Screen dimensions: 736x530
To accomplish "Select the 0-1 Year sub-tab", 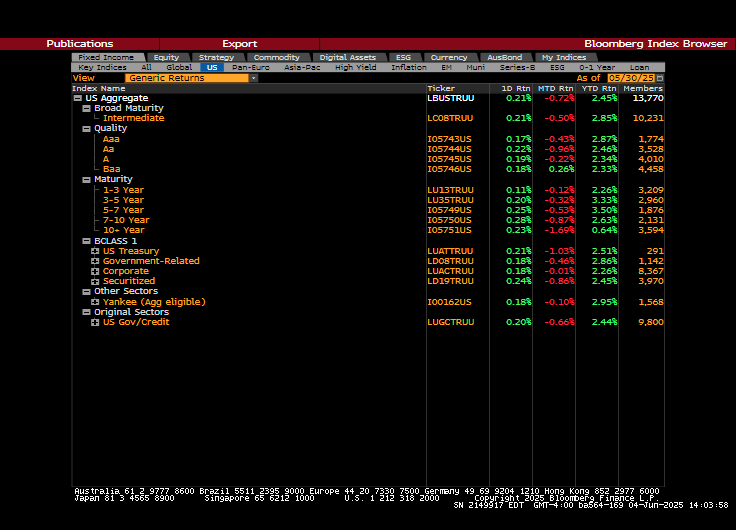I will pyautogui.click(x=597, y=68).
